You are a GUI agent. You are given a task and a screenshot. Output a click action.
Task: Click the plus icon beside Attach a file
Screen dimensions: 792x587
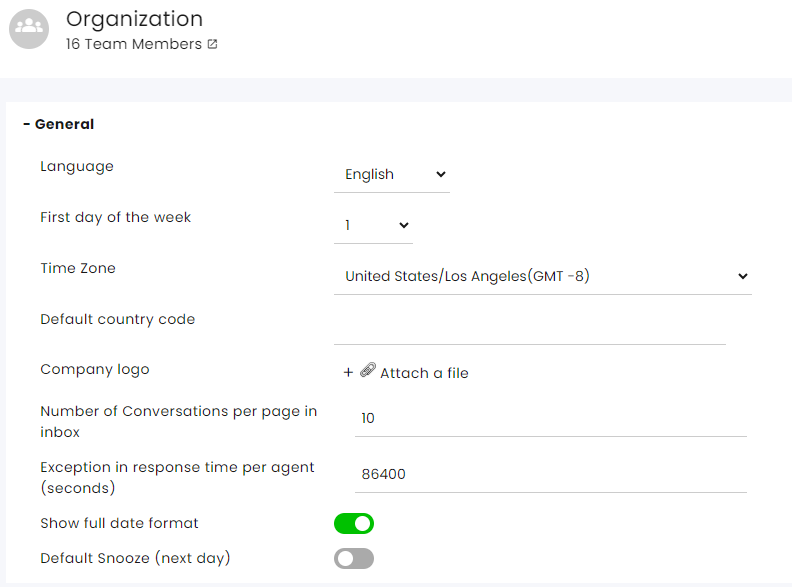click(x=348, y=373)
